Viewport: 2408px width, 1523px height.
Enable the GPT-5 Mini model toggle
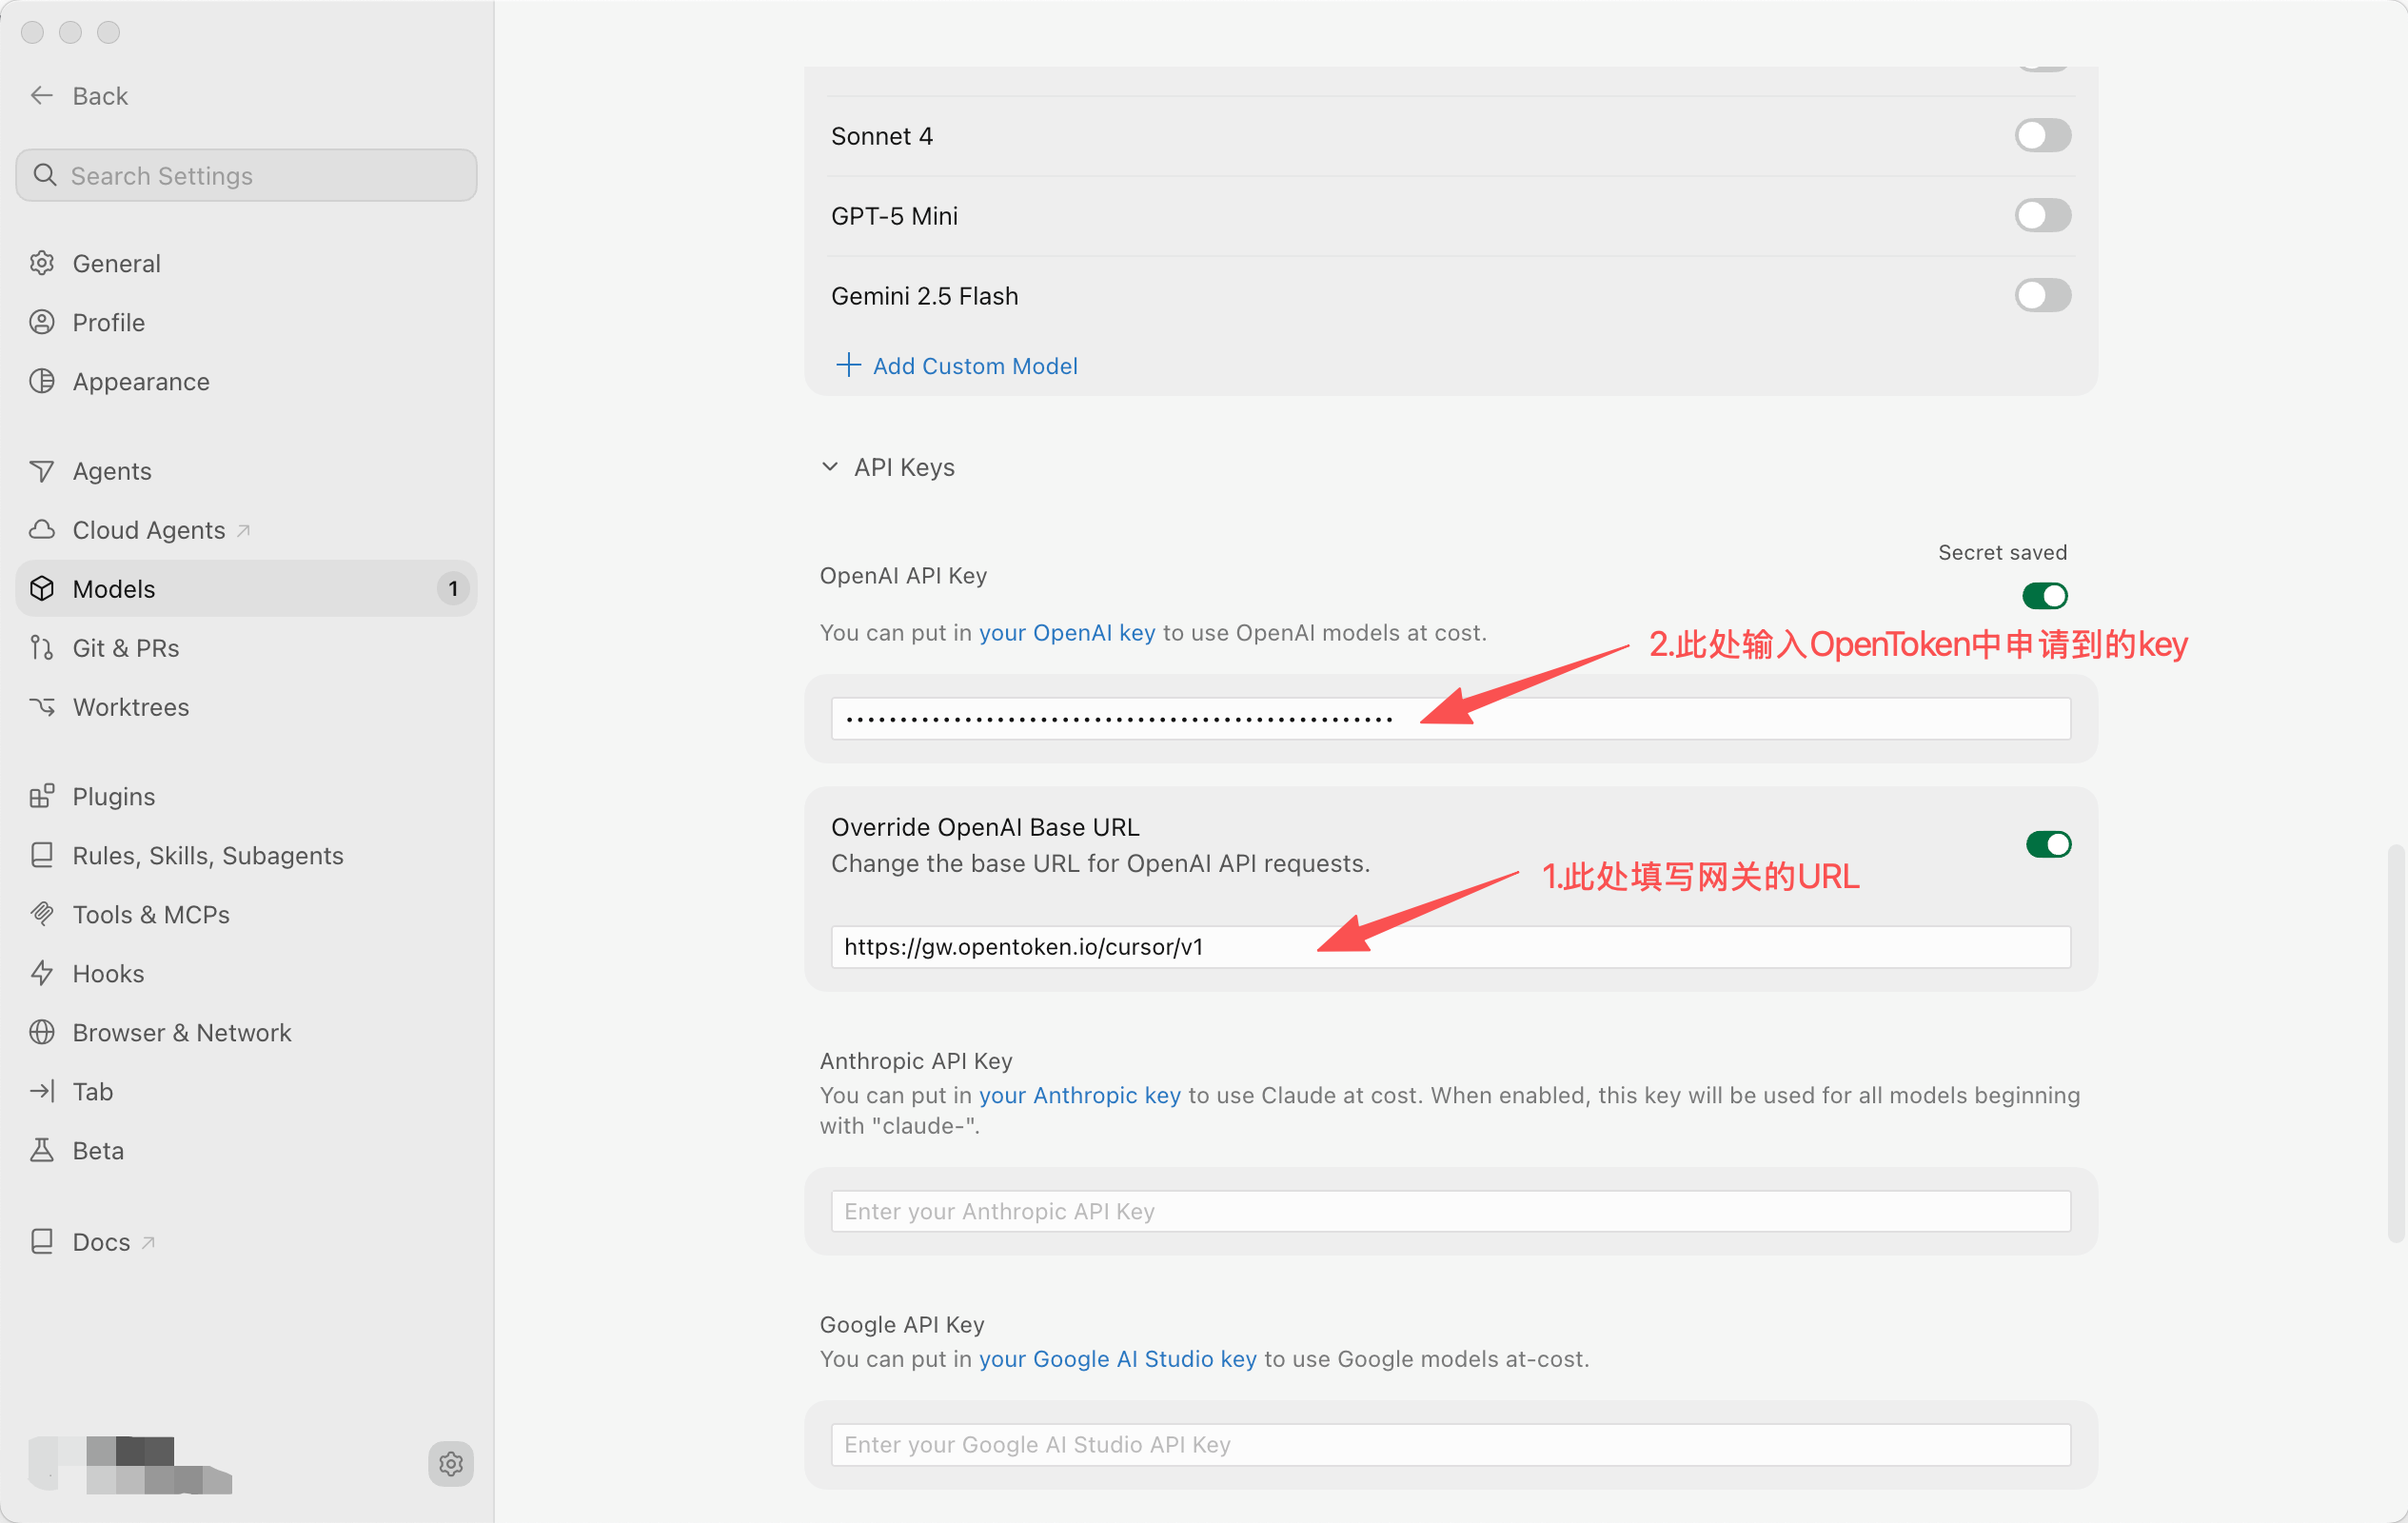tap(2042, 215)
